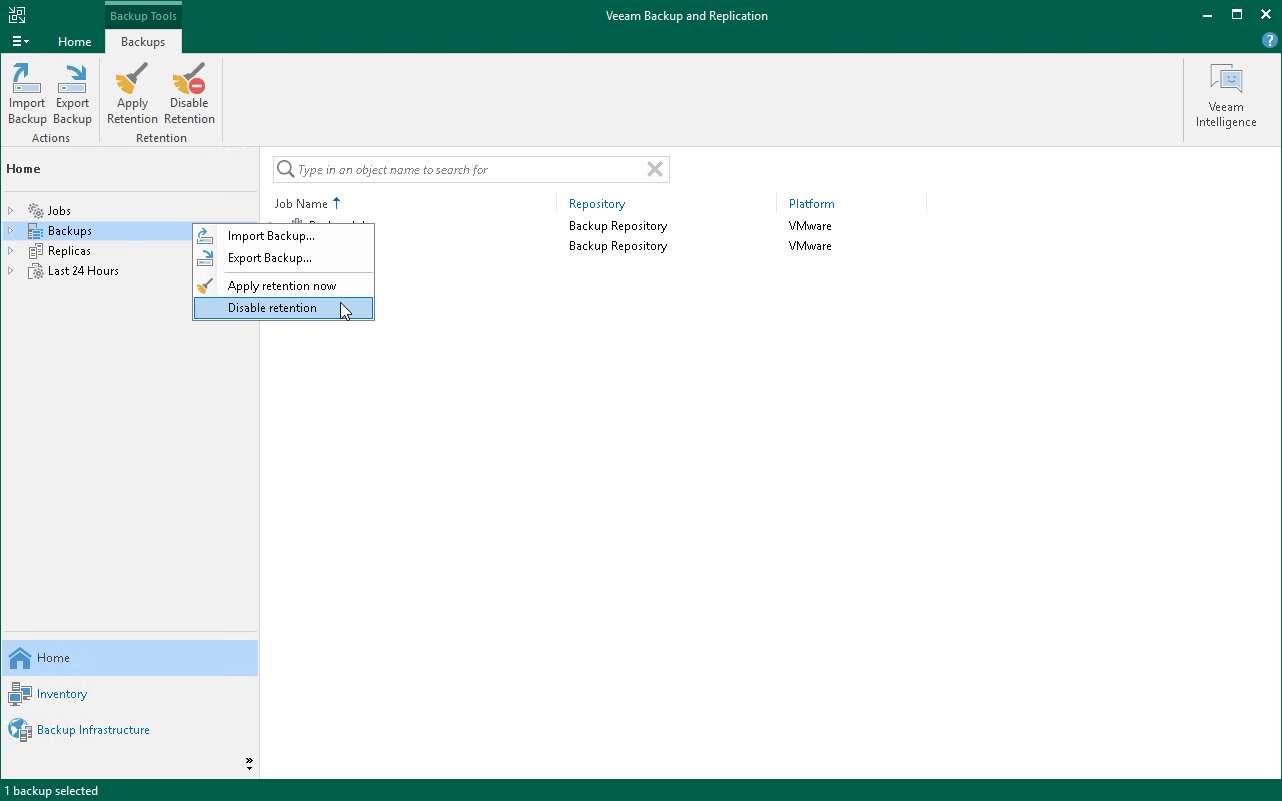Open Veeam Intelligence assistant
The width and height of the screenshot is (1282, 801).
(x=1226, y=97)
